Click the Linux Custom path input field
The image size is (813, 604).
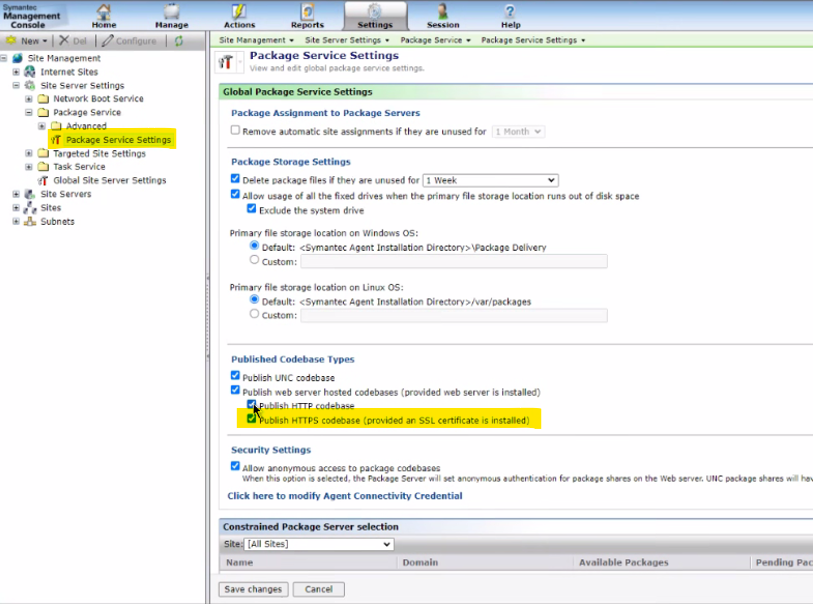pyautogui.click(x=453, y=315)
